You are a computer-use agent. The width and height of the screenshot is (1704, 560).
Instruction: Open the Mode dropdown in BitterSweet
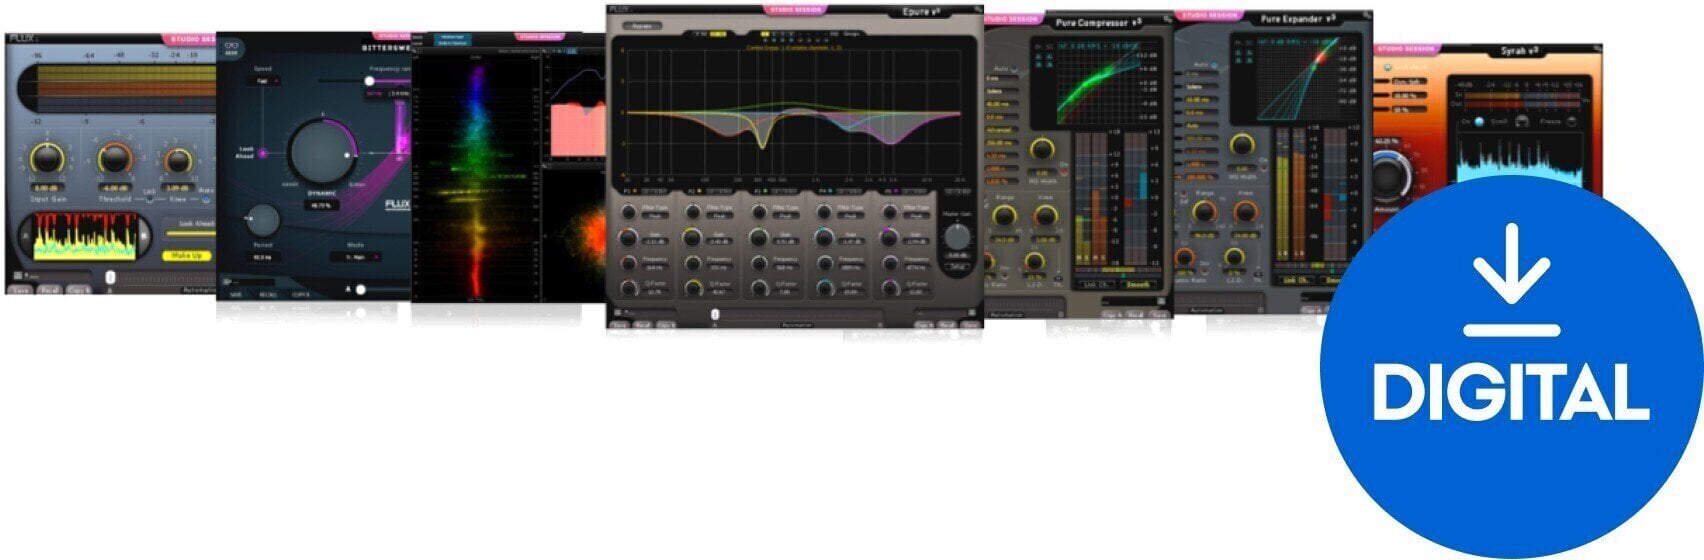point(356,257)
